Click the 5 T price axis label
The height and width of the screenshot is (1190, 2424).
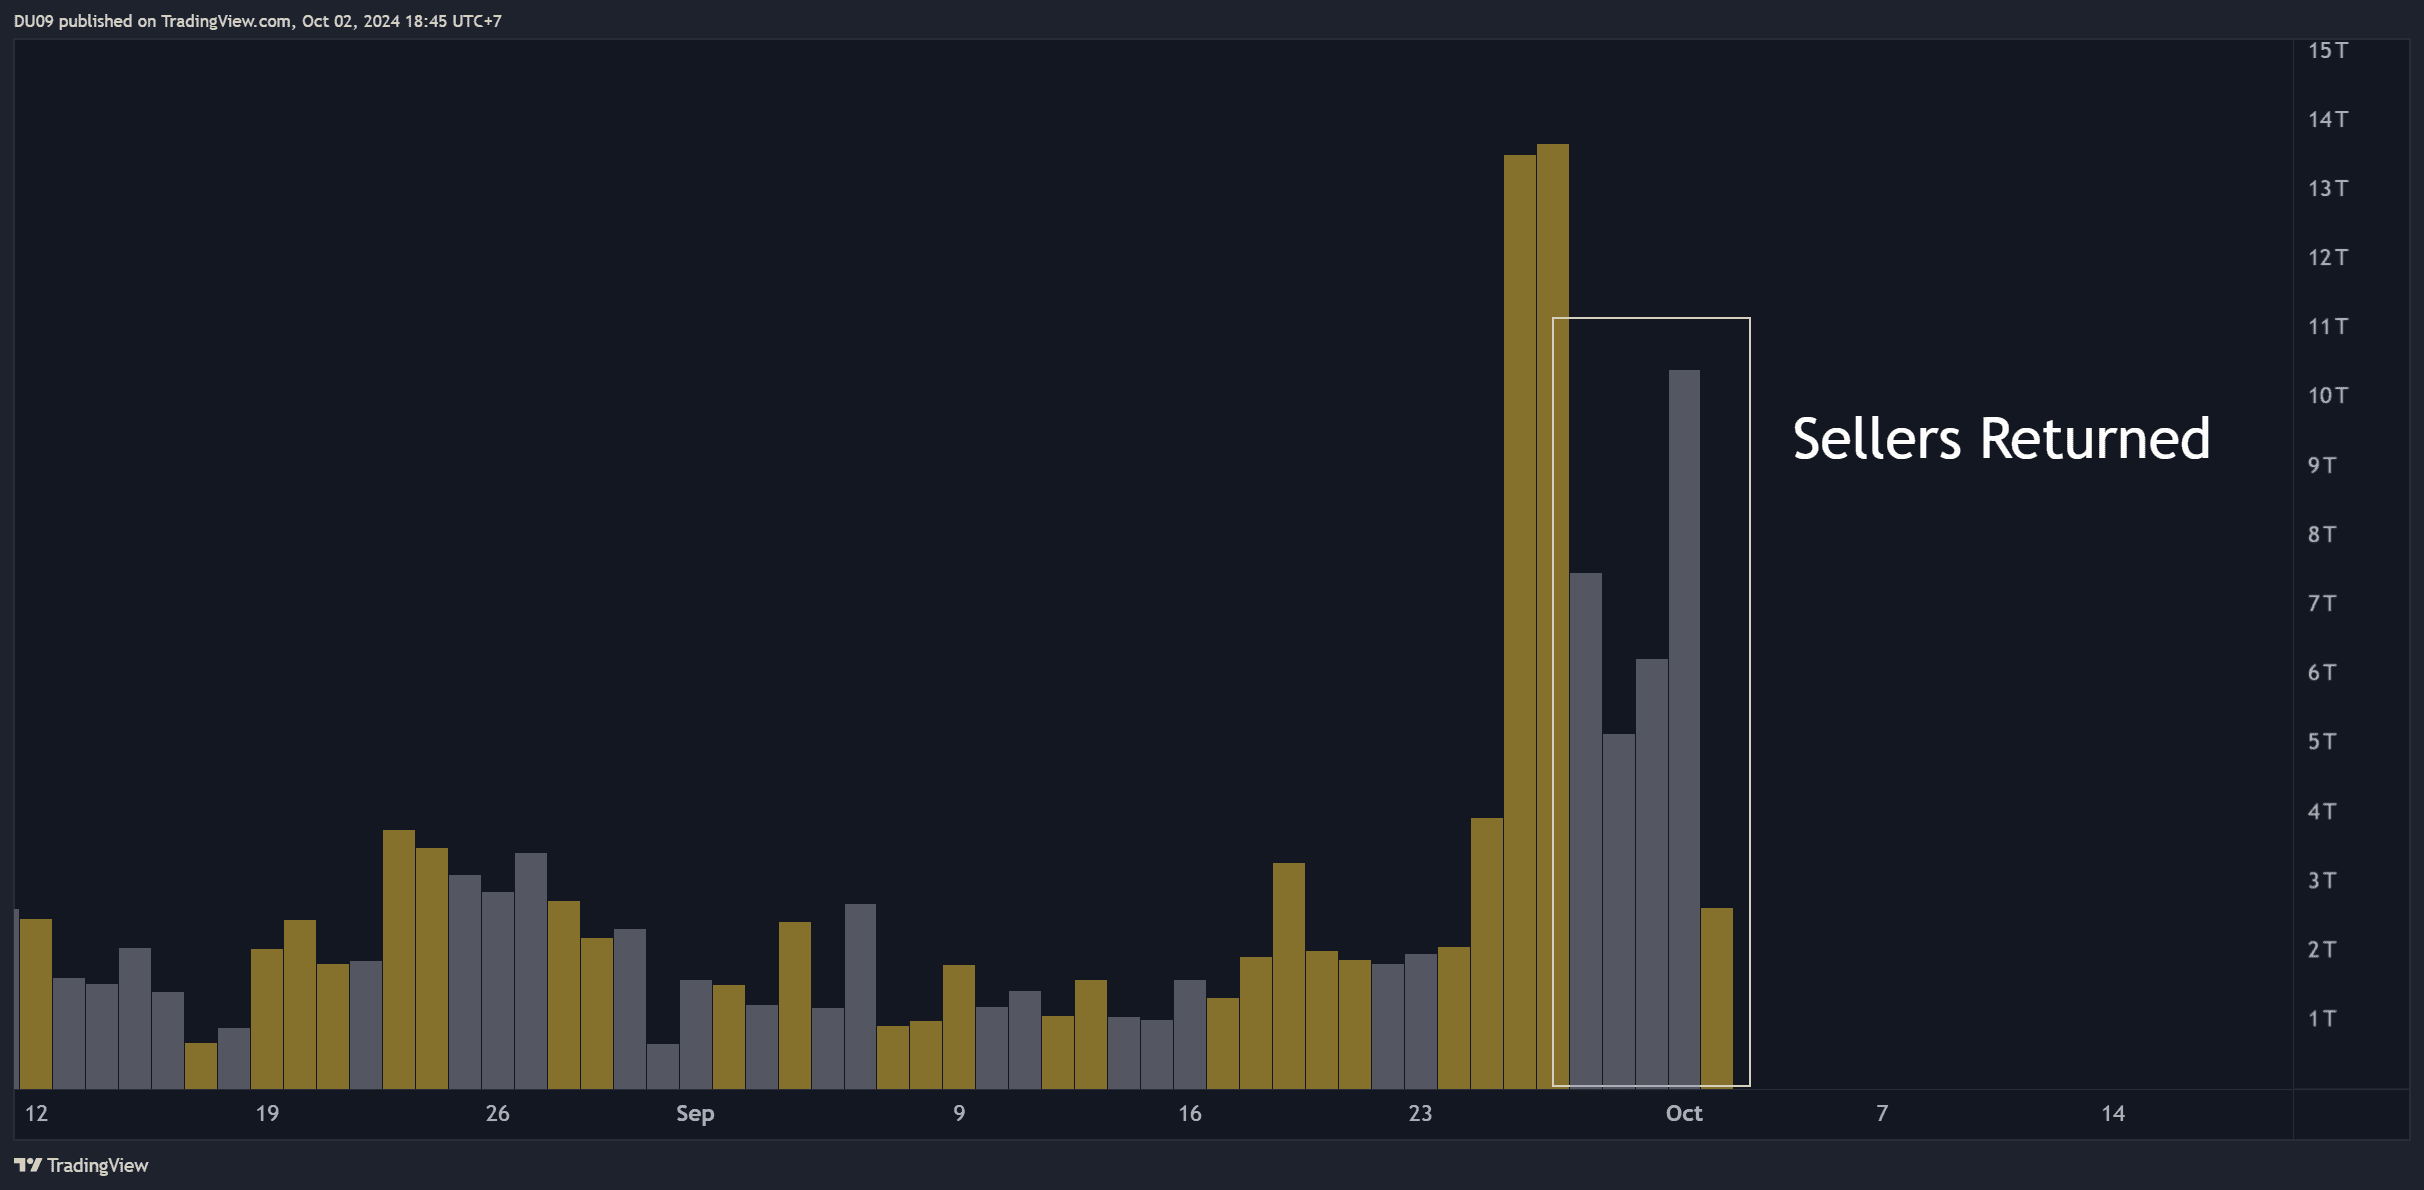pos(2322,741)
